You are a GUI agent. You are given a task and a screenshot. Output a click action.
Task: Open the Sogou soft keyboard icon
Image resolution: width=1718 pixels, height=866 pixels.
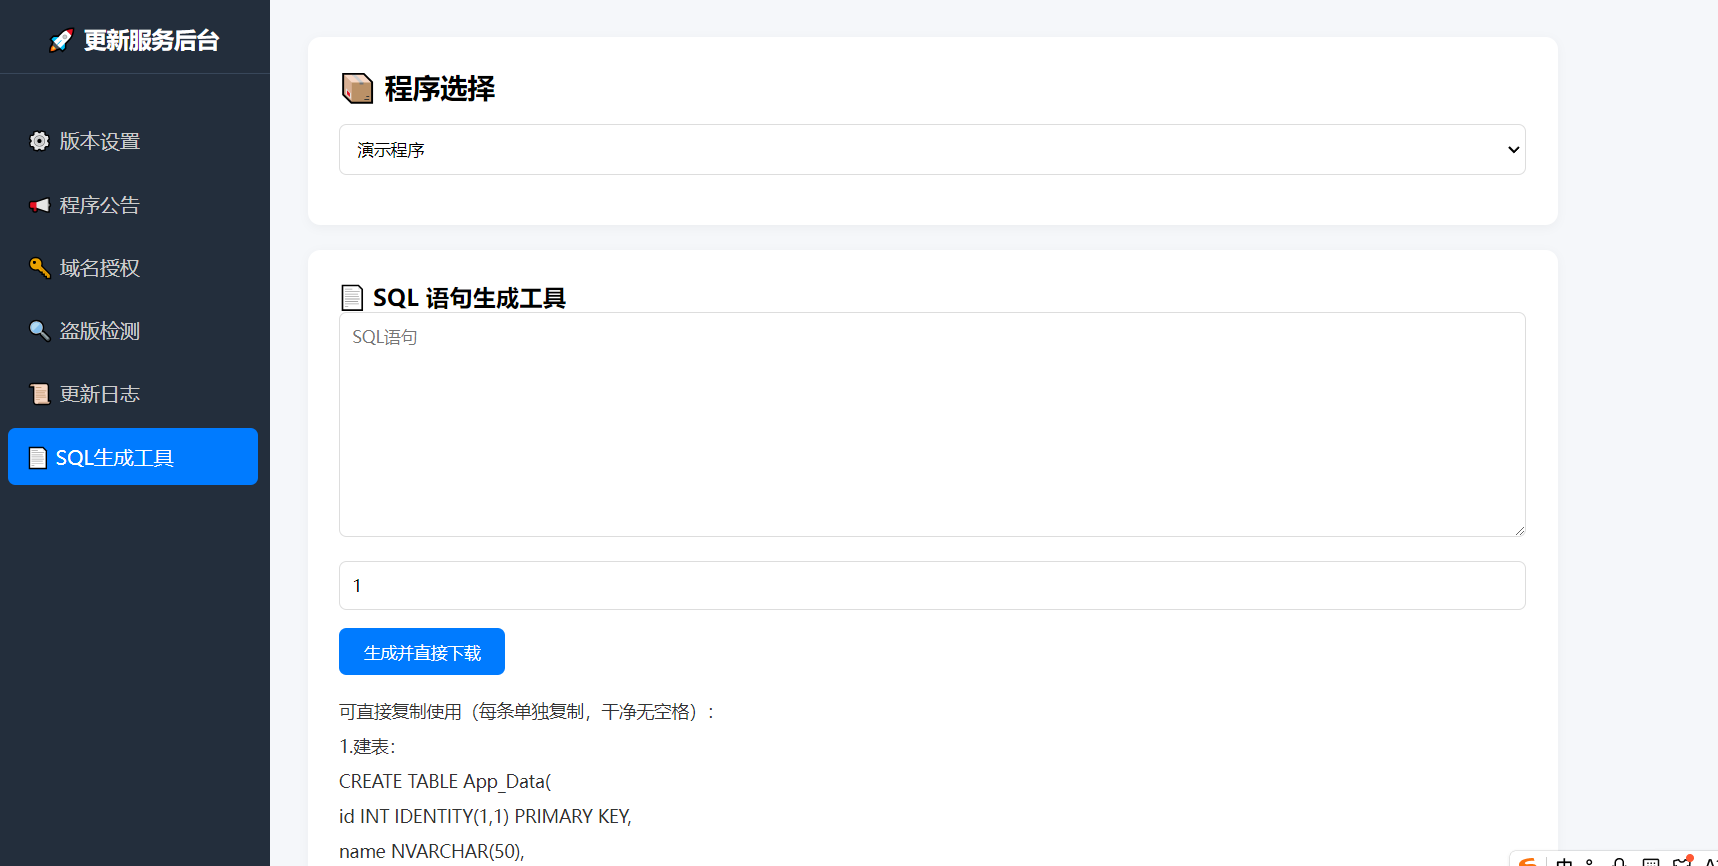1650,861
